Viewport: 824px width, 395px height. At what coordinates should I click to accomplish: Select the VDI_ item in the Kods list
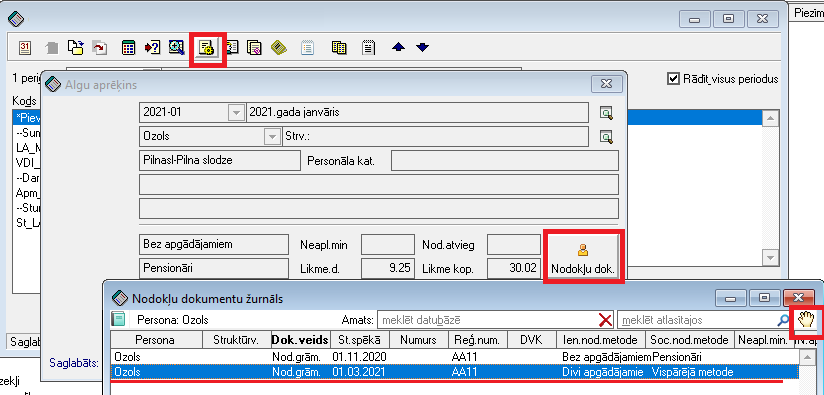click(28, 162)
